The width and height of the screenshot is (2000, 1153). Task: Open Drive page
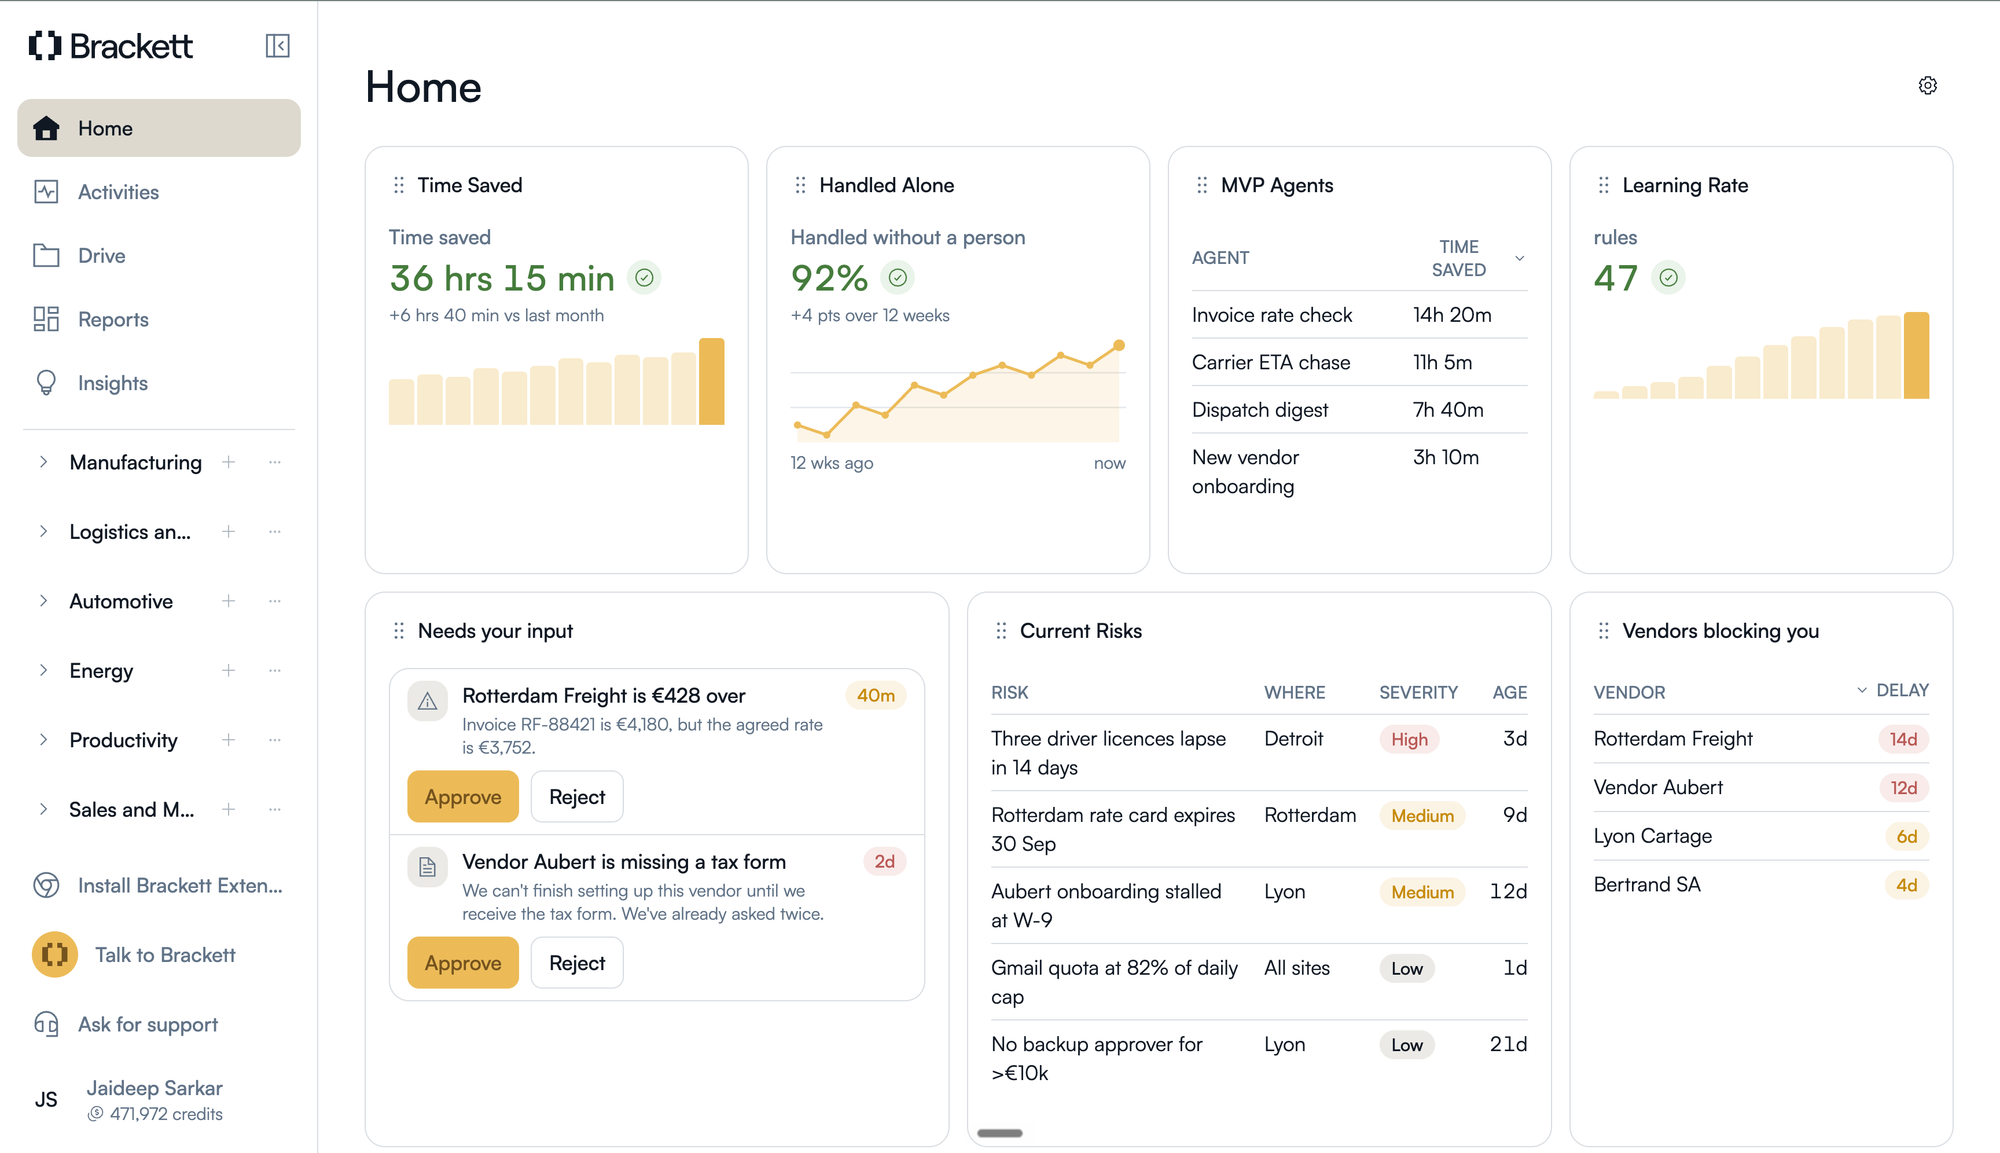(159, 256)
